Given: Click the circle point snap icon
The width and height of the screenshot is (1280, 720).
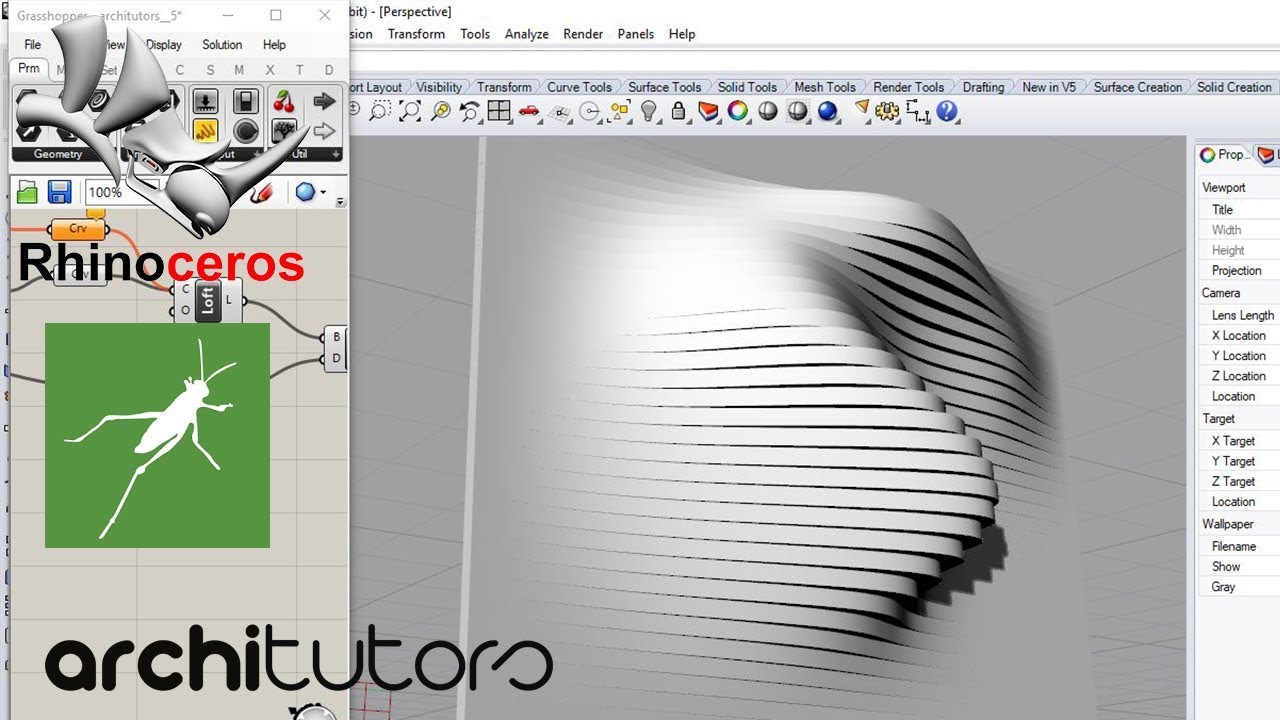Looking at the screenshot, I should pyautogui.click(x=589, y=111).
